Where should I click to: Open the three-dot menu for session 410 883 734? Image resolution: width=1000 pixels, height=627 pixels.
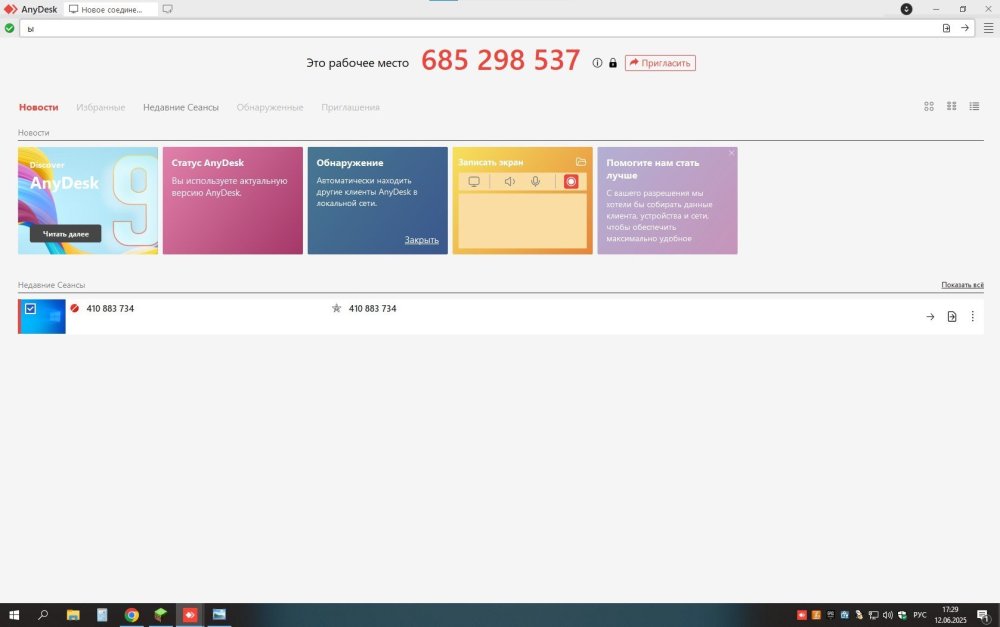pos(973,316)
